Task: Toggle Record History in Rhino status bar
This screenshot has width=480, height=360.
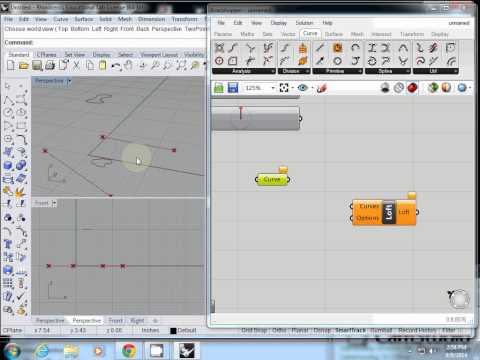Action: (417, 330)
